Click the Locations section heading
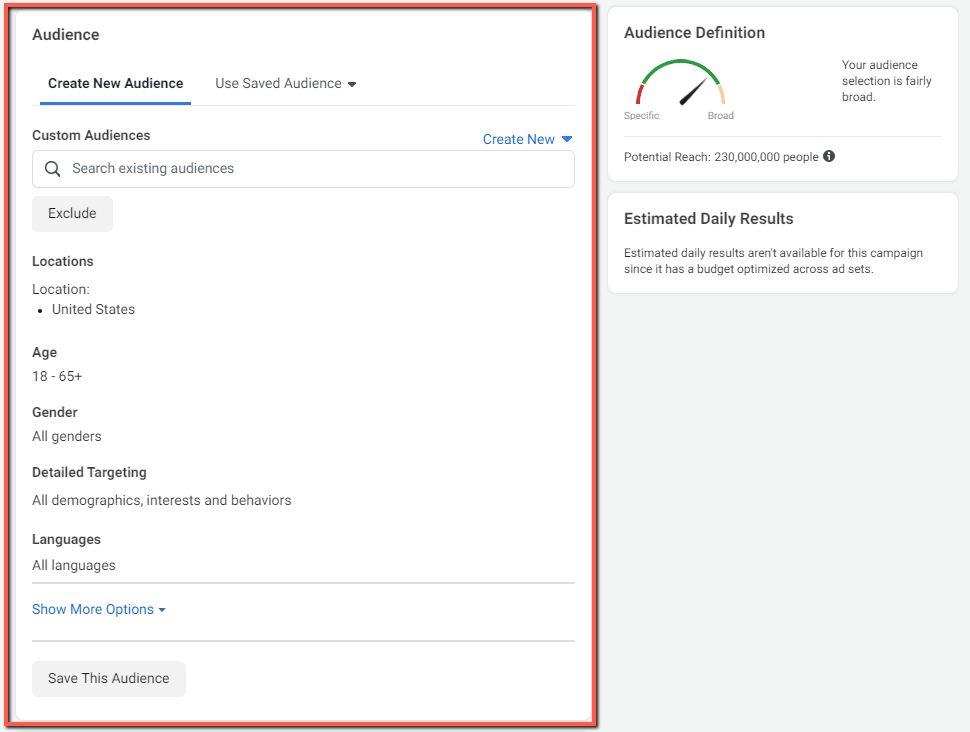Viewport: 970px width, 732px height. [62, 261]
